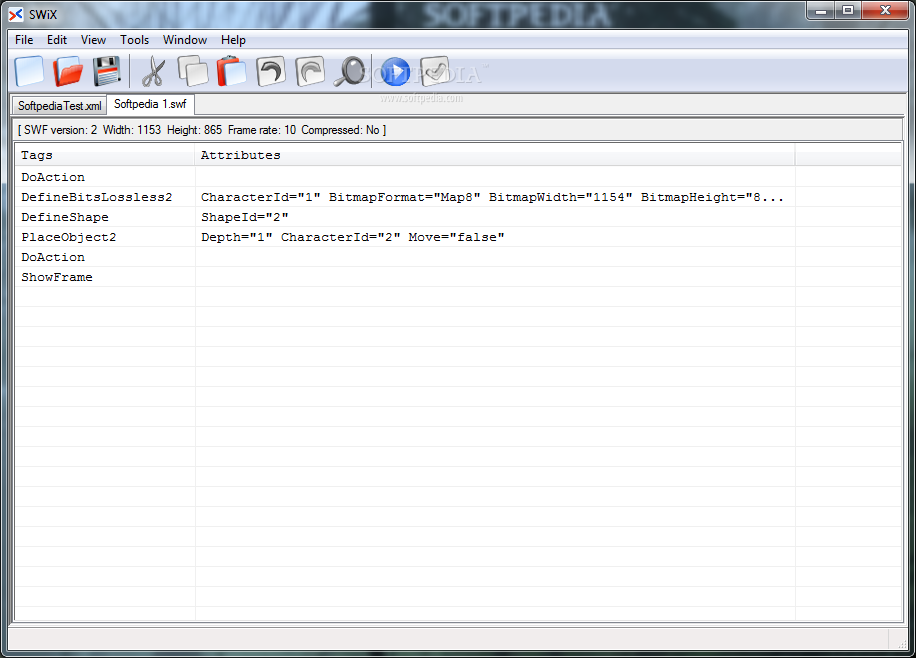Click the Tags column header
The image size is (916, 658).
click(105, 155)
